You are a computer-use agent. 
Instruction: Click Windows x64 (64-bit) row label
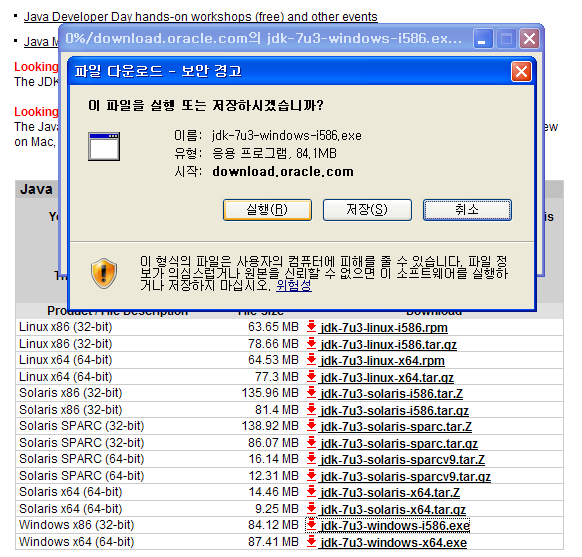click(x=76, y=542)
